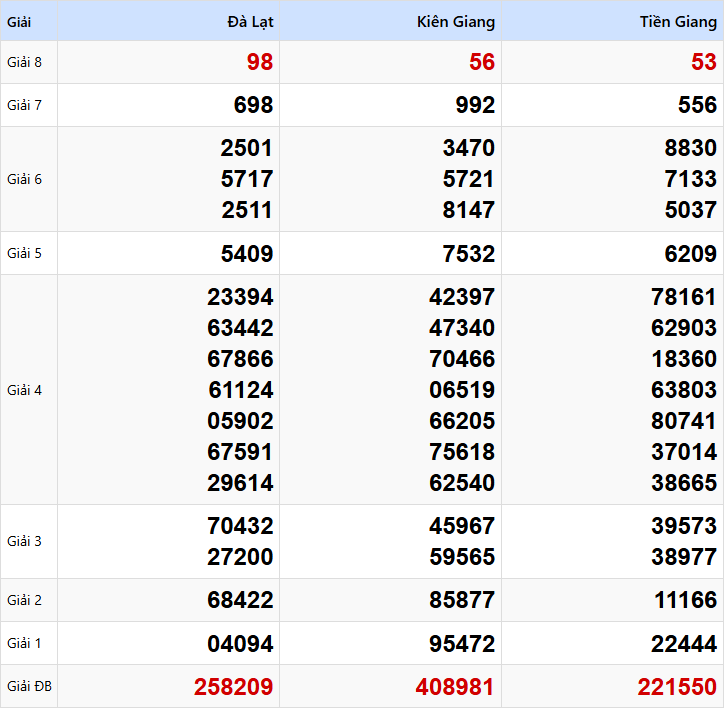This screenshot has width=725, height=710.
Task: Select Giải 3 number 39573
Action: click(x=684, y=526)
